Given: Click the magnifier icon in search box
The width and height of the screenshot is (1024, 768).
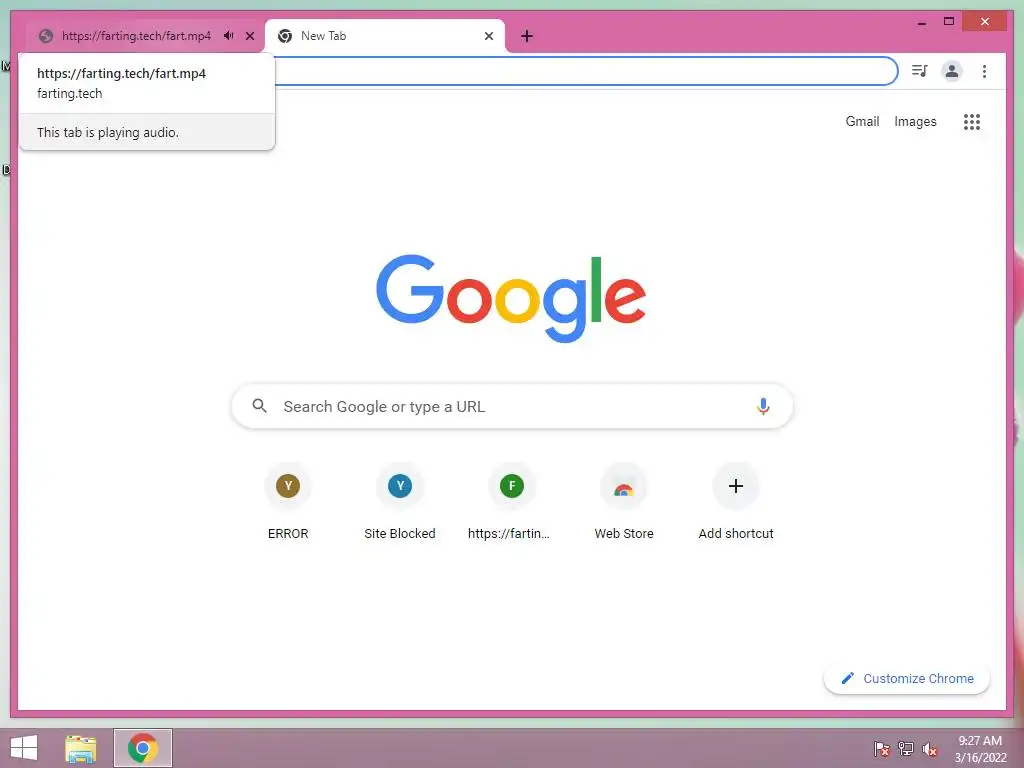Looking at the screenshot, I should click(259, 406).
